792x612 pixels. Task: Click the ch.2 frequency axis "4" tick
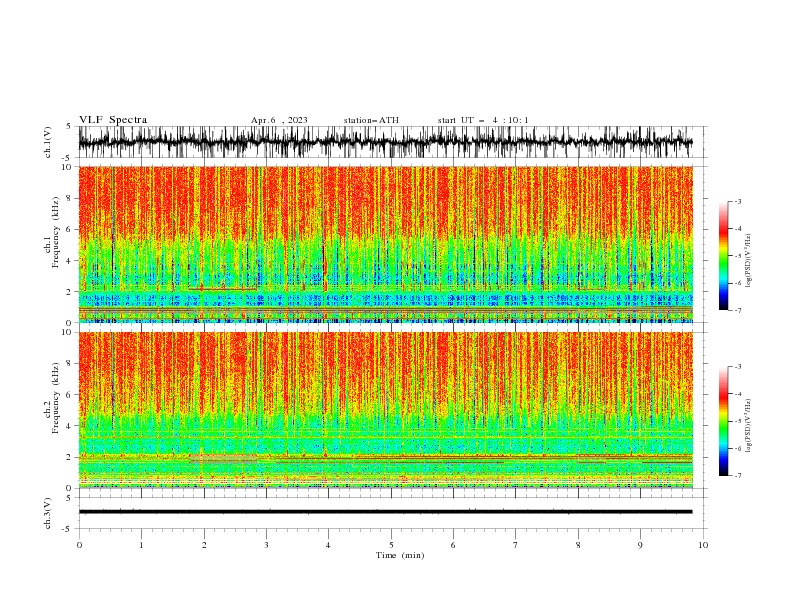(x=69, y=426)
